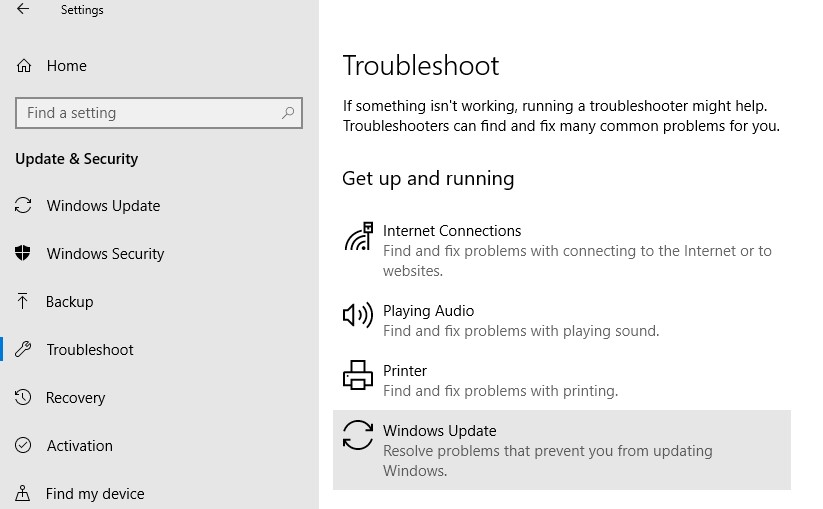This screenshot has height=509, width=823.
Task: Go to the Recovery settings page
Action: point(75,398)
